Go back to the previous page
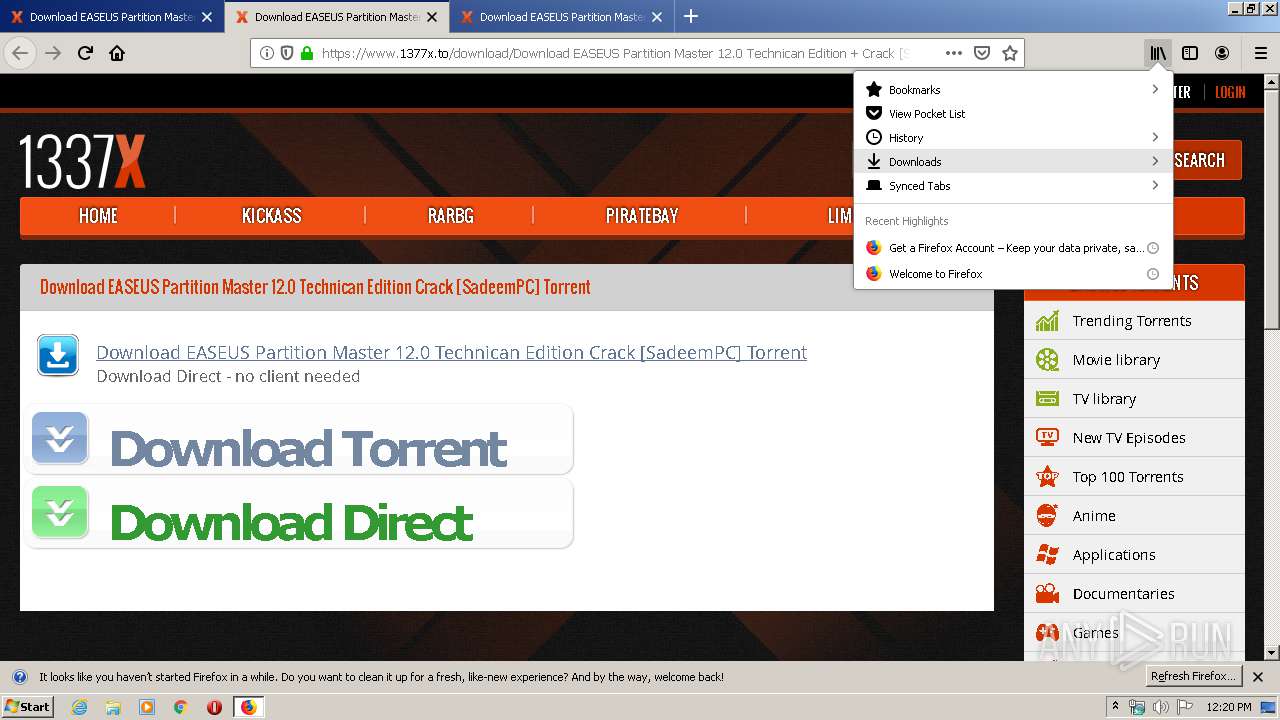Viewport: 1280px width, 720px height. pos(20,53)
